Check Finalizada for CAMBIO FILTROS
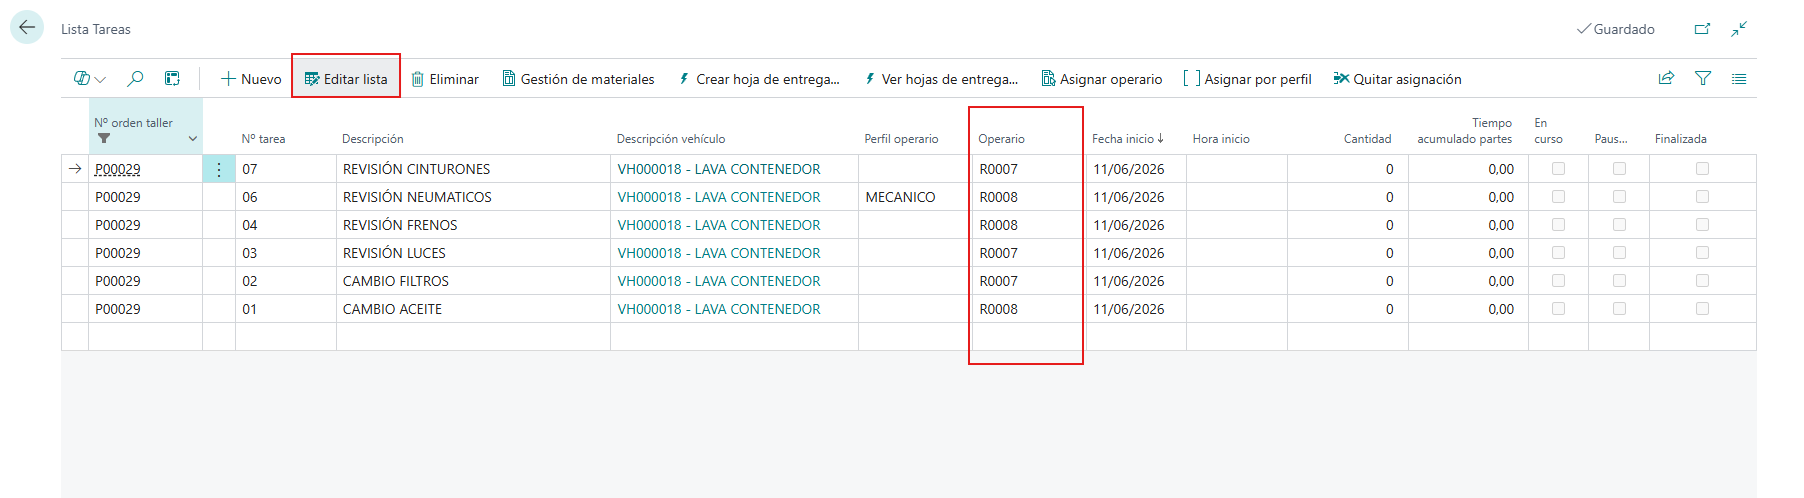1804x498 pixels. click(x=1702, y=281)
